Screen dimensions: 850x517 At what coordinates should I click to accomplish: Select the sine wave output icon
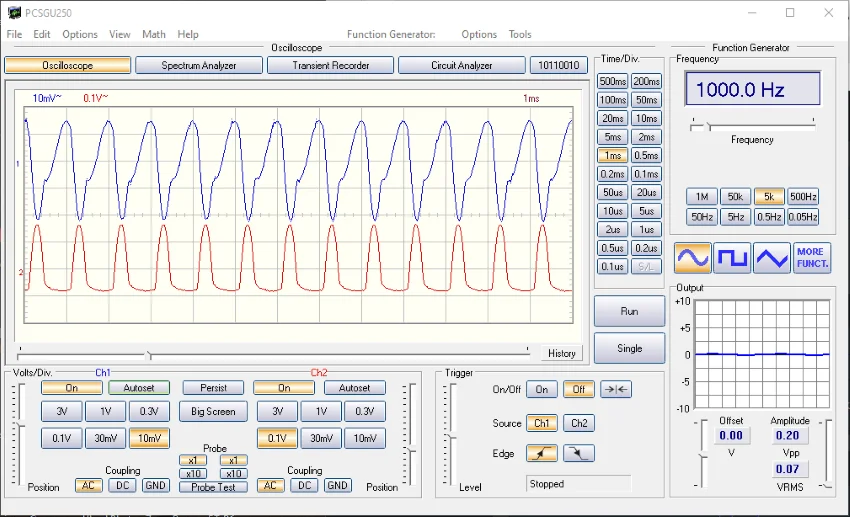[692, 258]
